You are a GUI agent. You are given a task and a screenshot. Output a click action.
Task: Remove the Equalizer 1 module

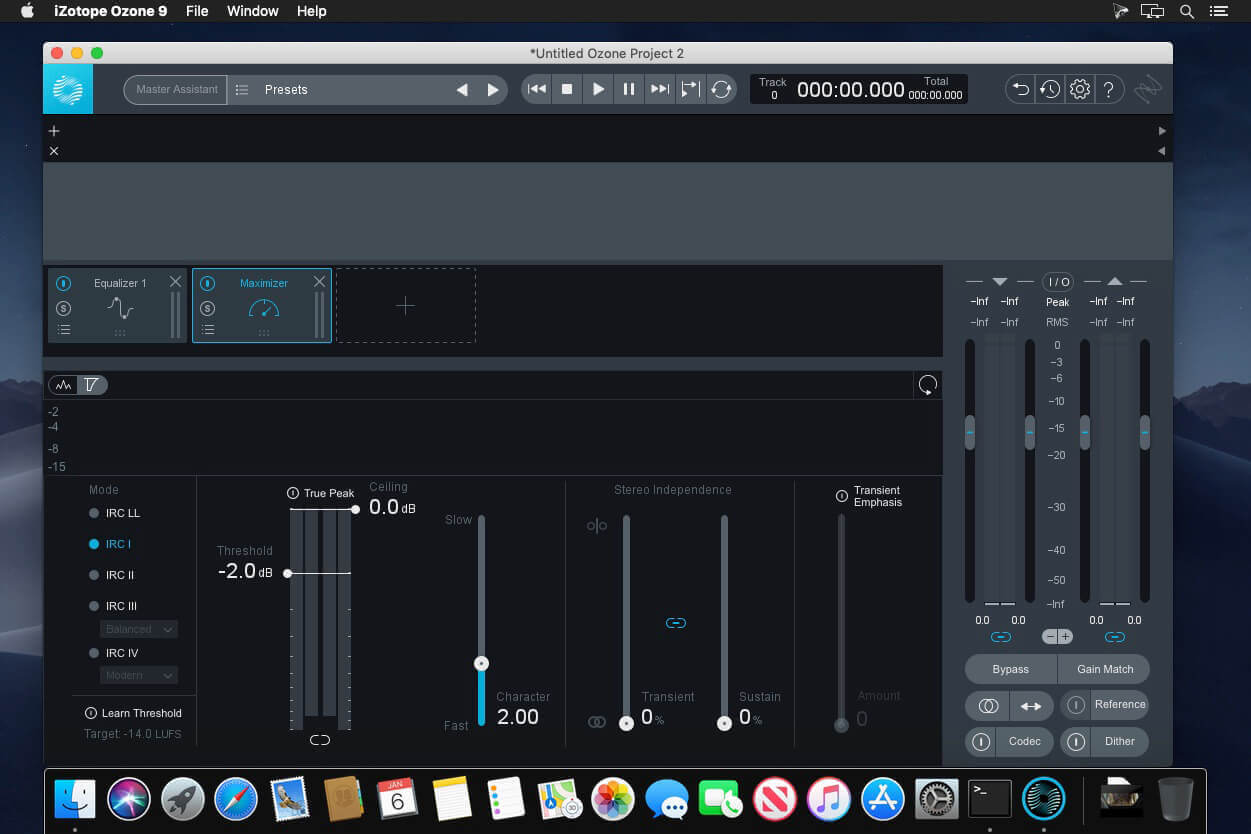(176, 282)
